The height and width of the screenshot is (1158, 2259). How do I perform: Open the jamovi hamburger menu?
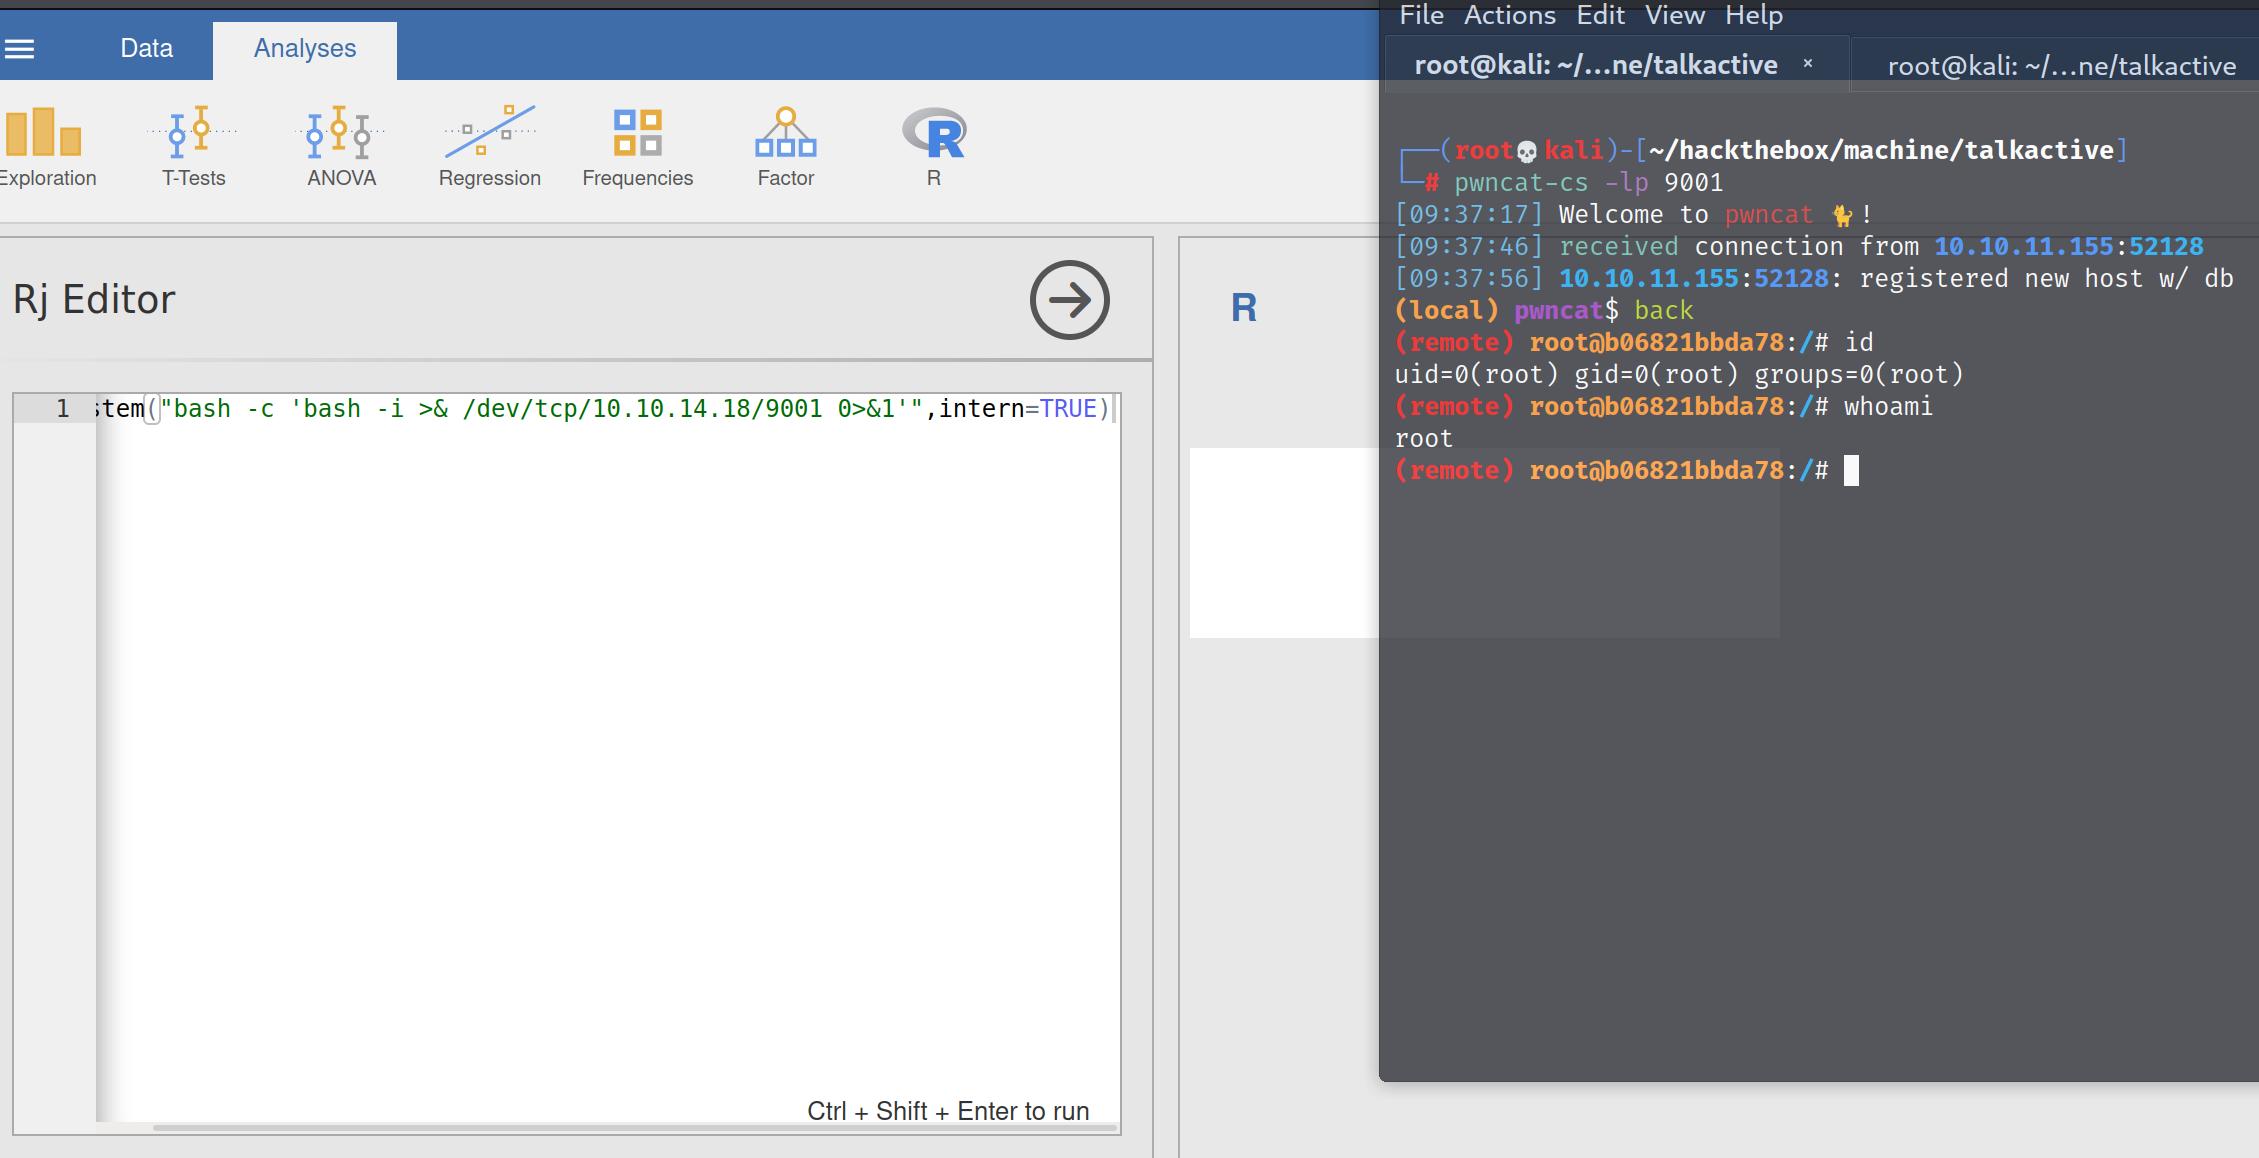19,49
